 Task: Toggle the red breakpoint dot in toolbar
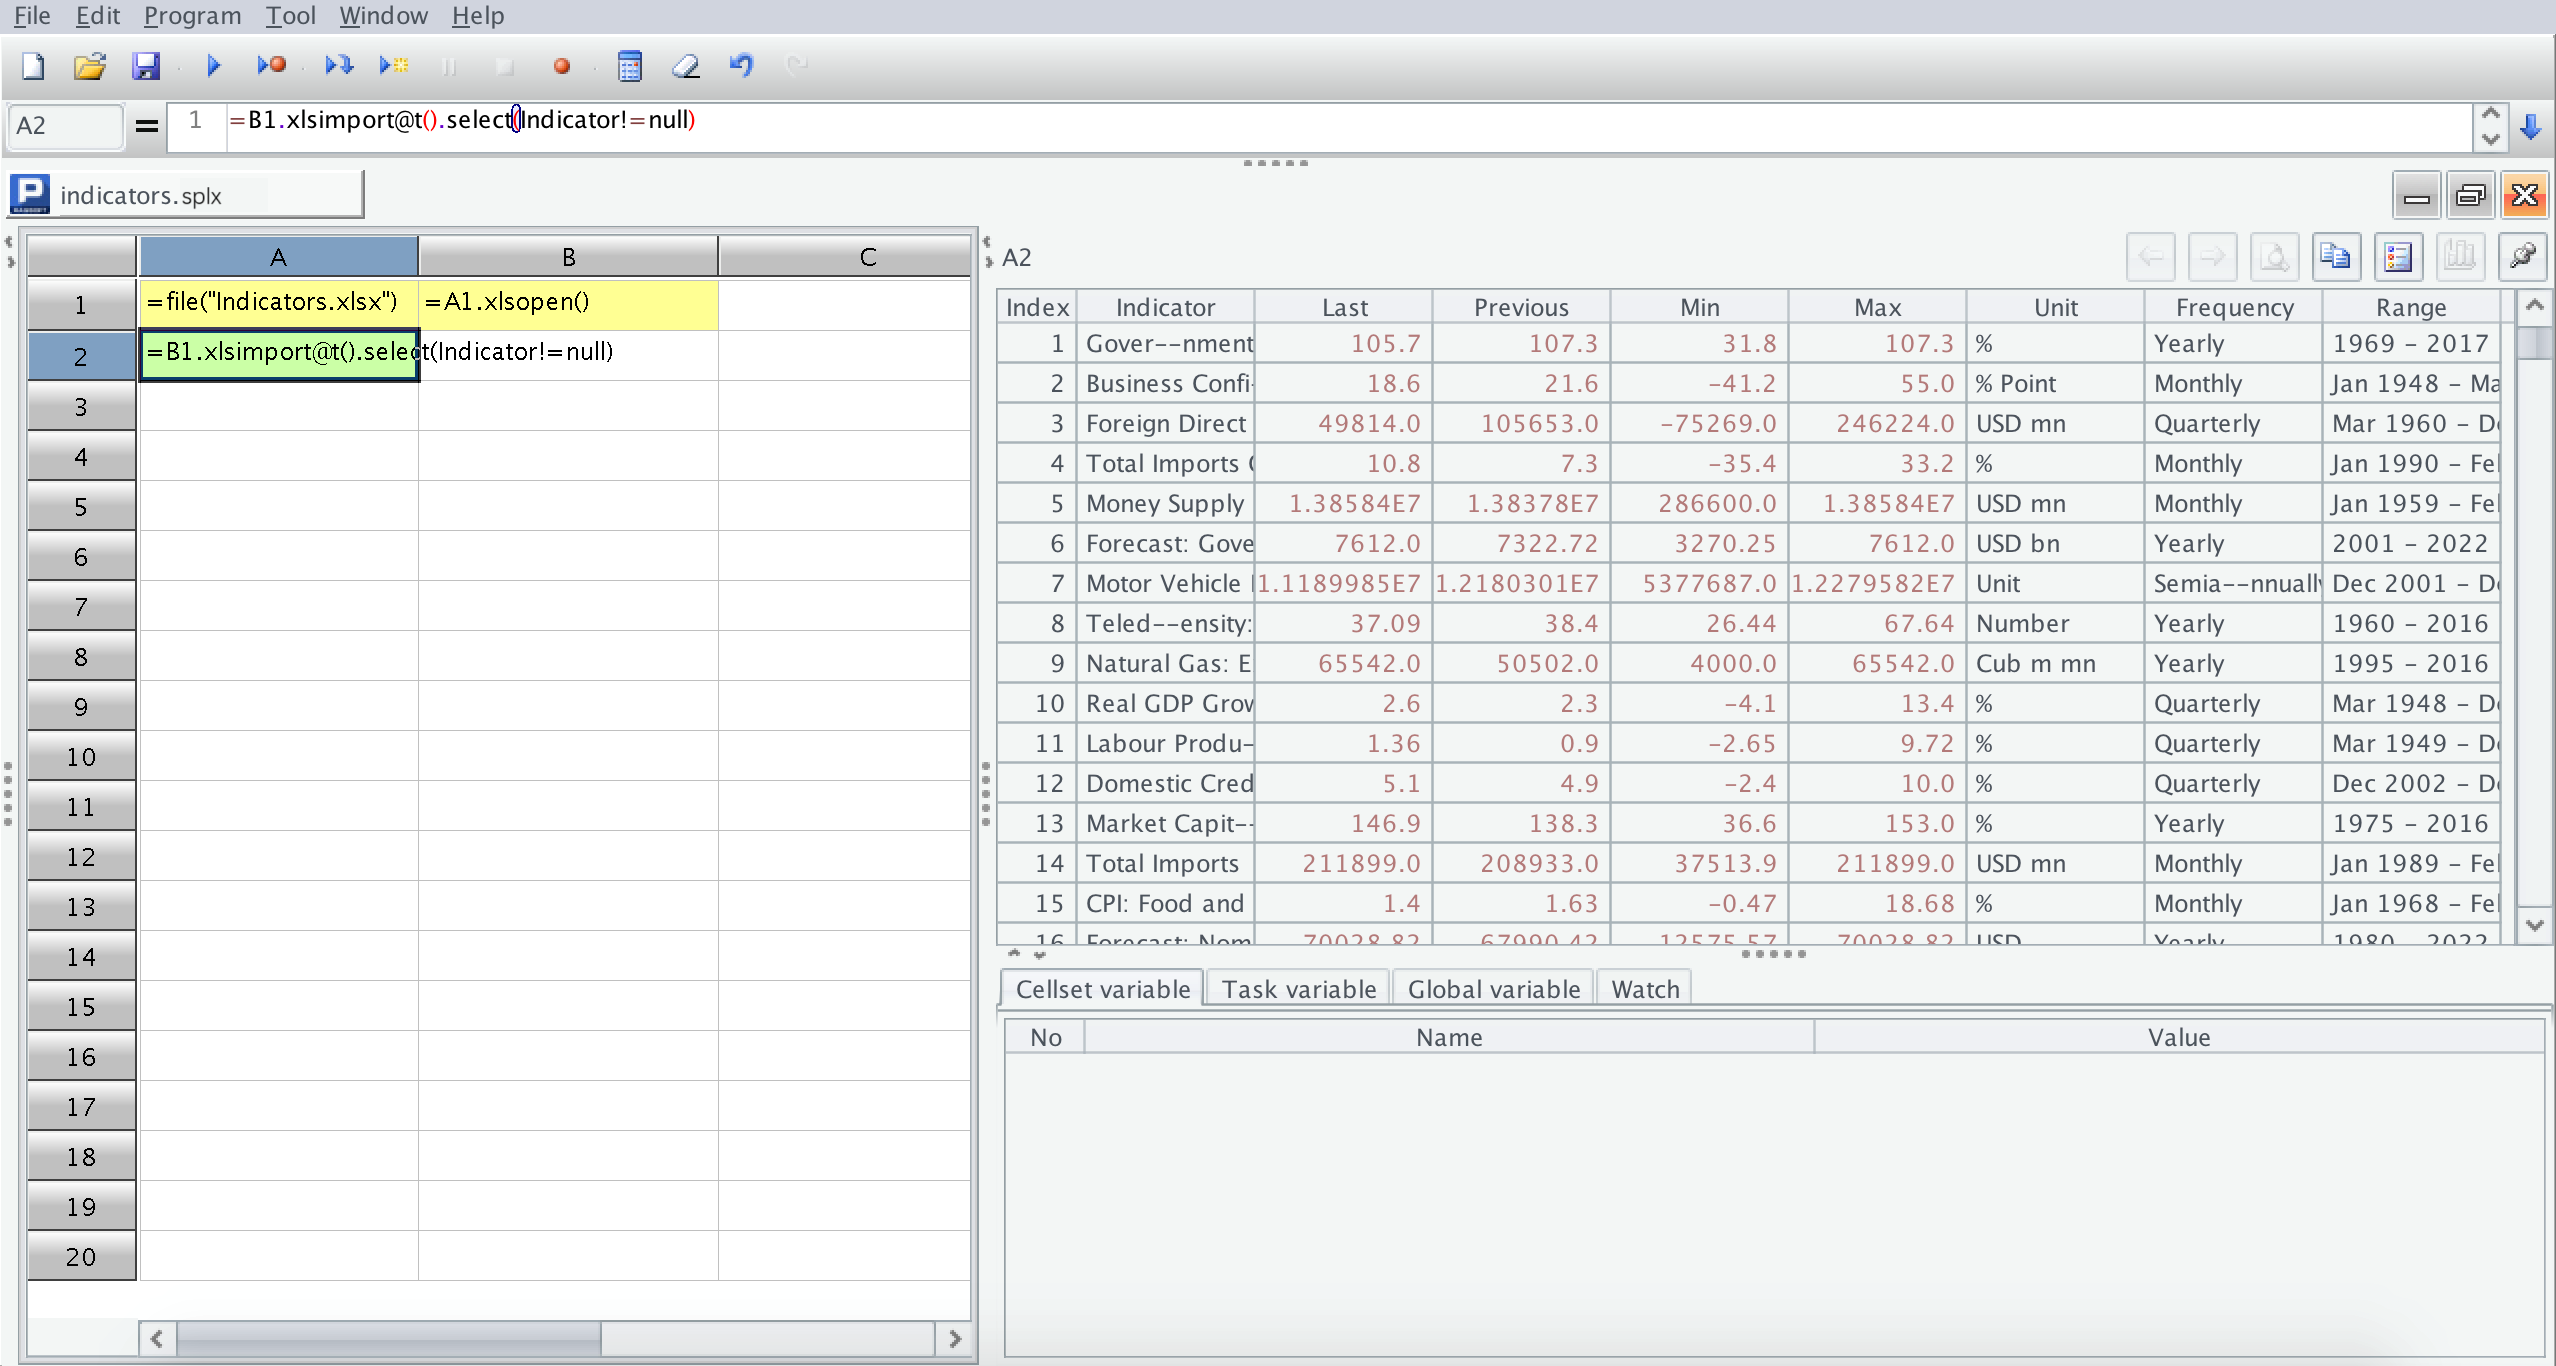click(x=562, y=66)
